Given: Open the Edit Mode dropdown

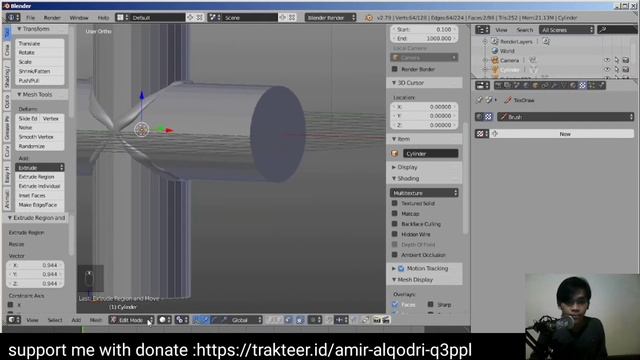Looking at the screenshot, I should pos(131,320).
